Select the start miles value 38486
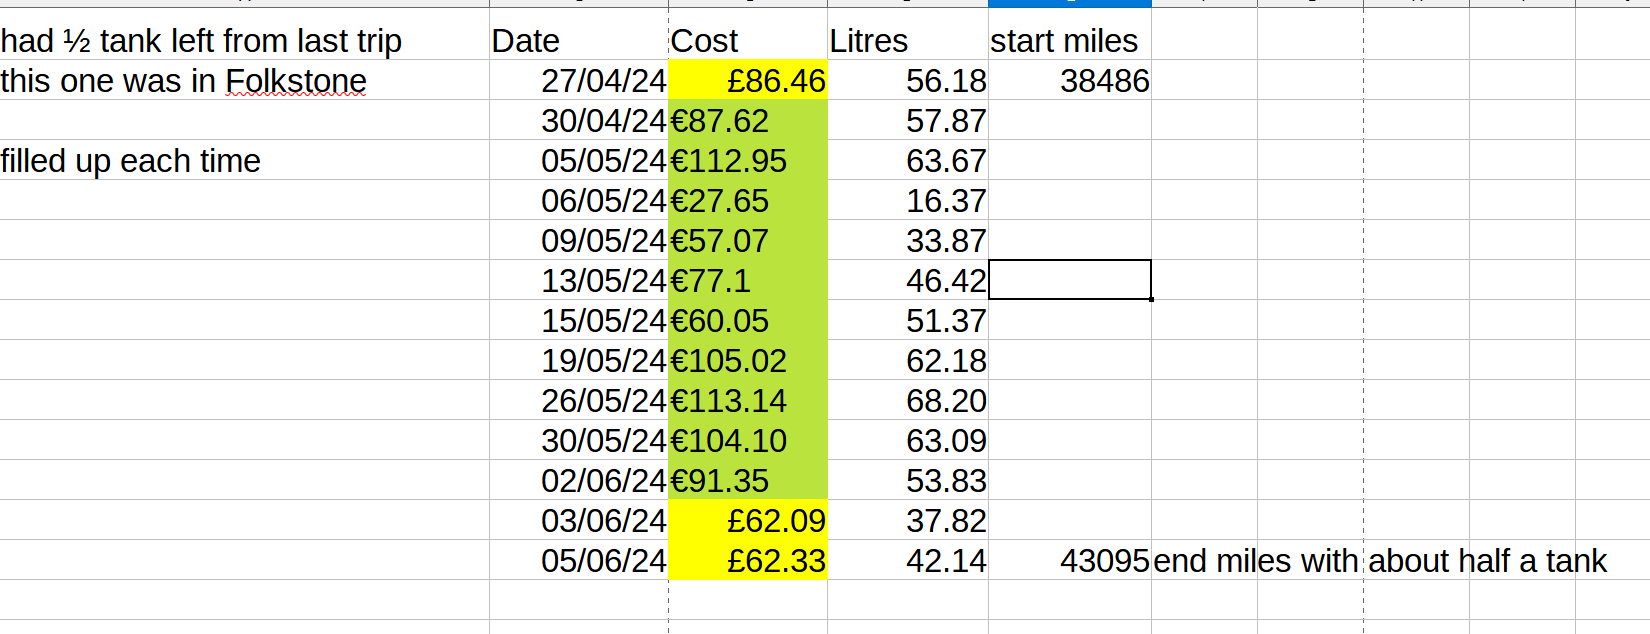The height and width of the screenshot is (634, 1650). [x=1104, y=81]
